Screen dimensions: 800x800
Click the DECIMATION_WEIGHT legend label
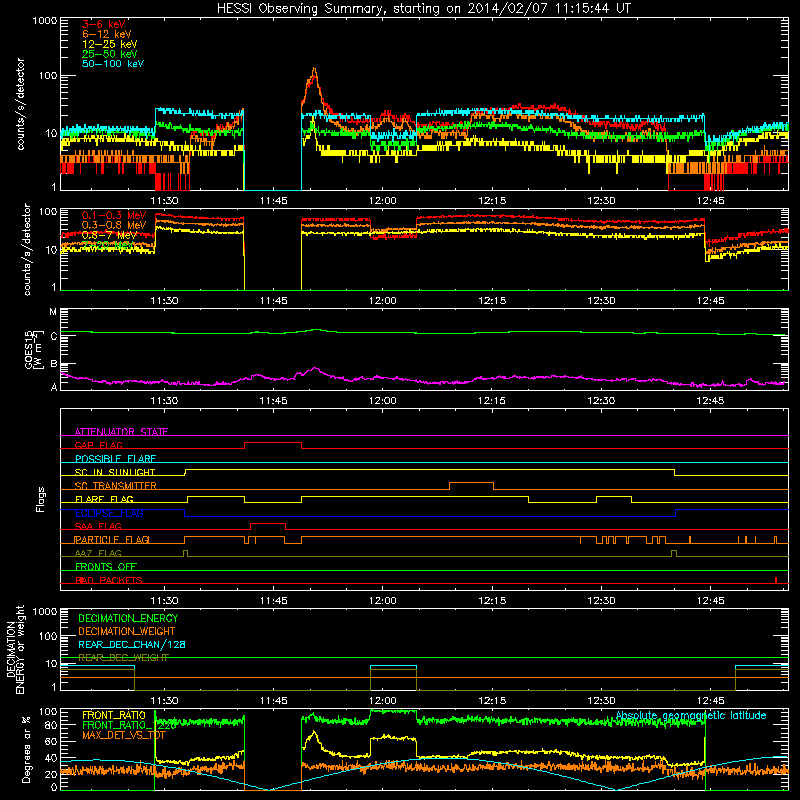(x=127, y=631)
